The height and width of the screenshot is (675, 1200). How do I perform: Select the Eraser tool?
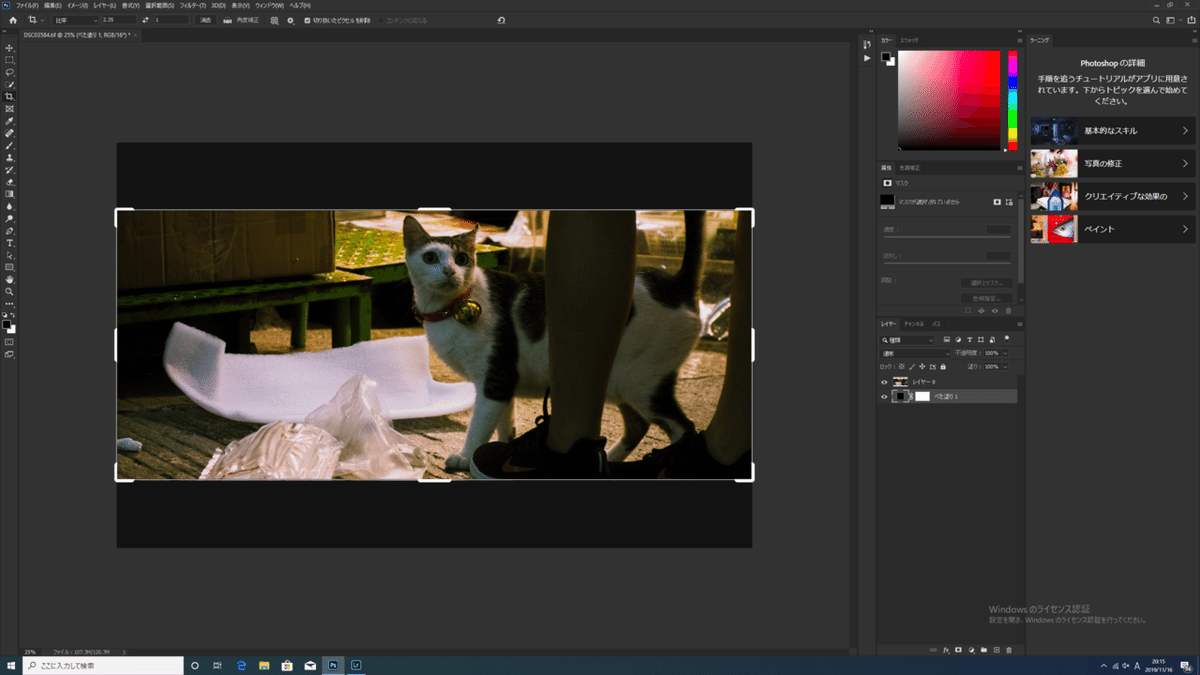(x=10, y=182)
